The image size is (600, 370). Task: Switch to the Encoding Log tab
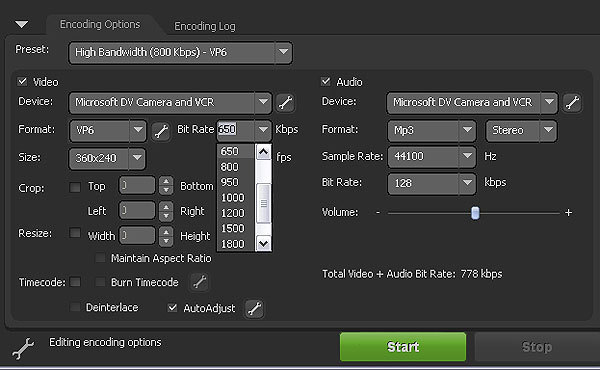pos(205,26)
